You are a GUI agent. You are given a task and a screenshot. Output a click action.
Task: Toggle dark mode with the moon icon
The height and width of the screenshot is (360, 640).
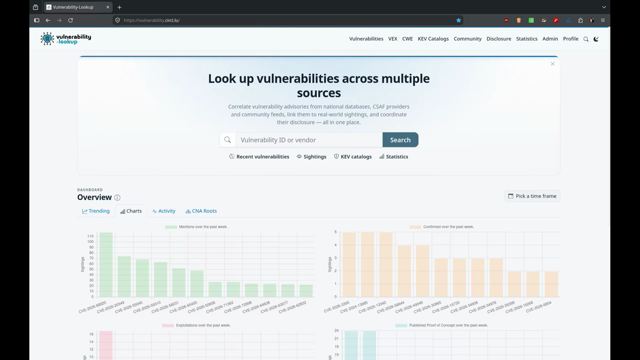596,39
